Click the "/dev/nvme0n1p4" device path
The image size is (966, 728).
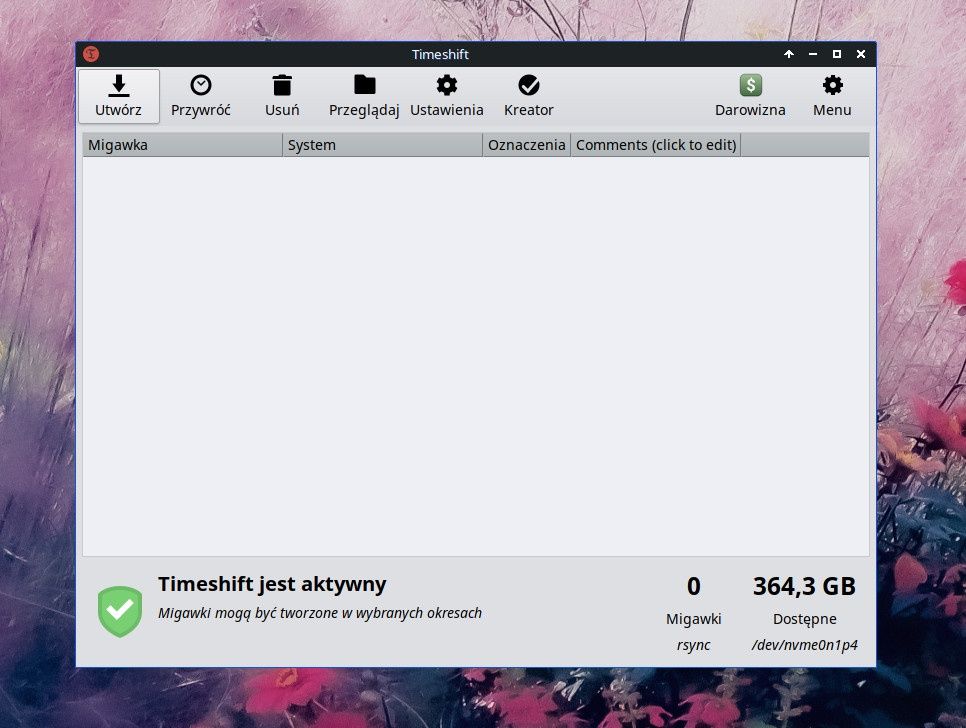[804, 645]
